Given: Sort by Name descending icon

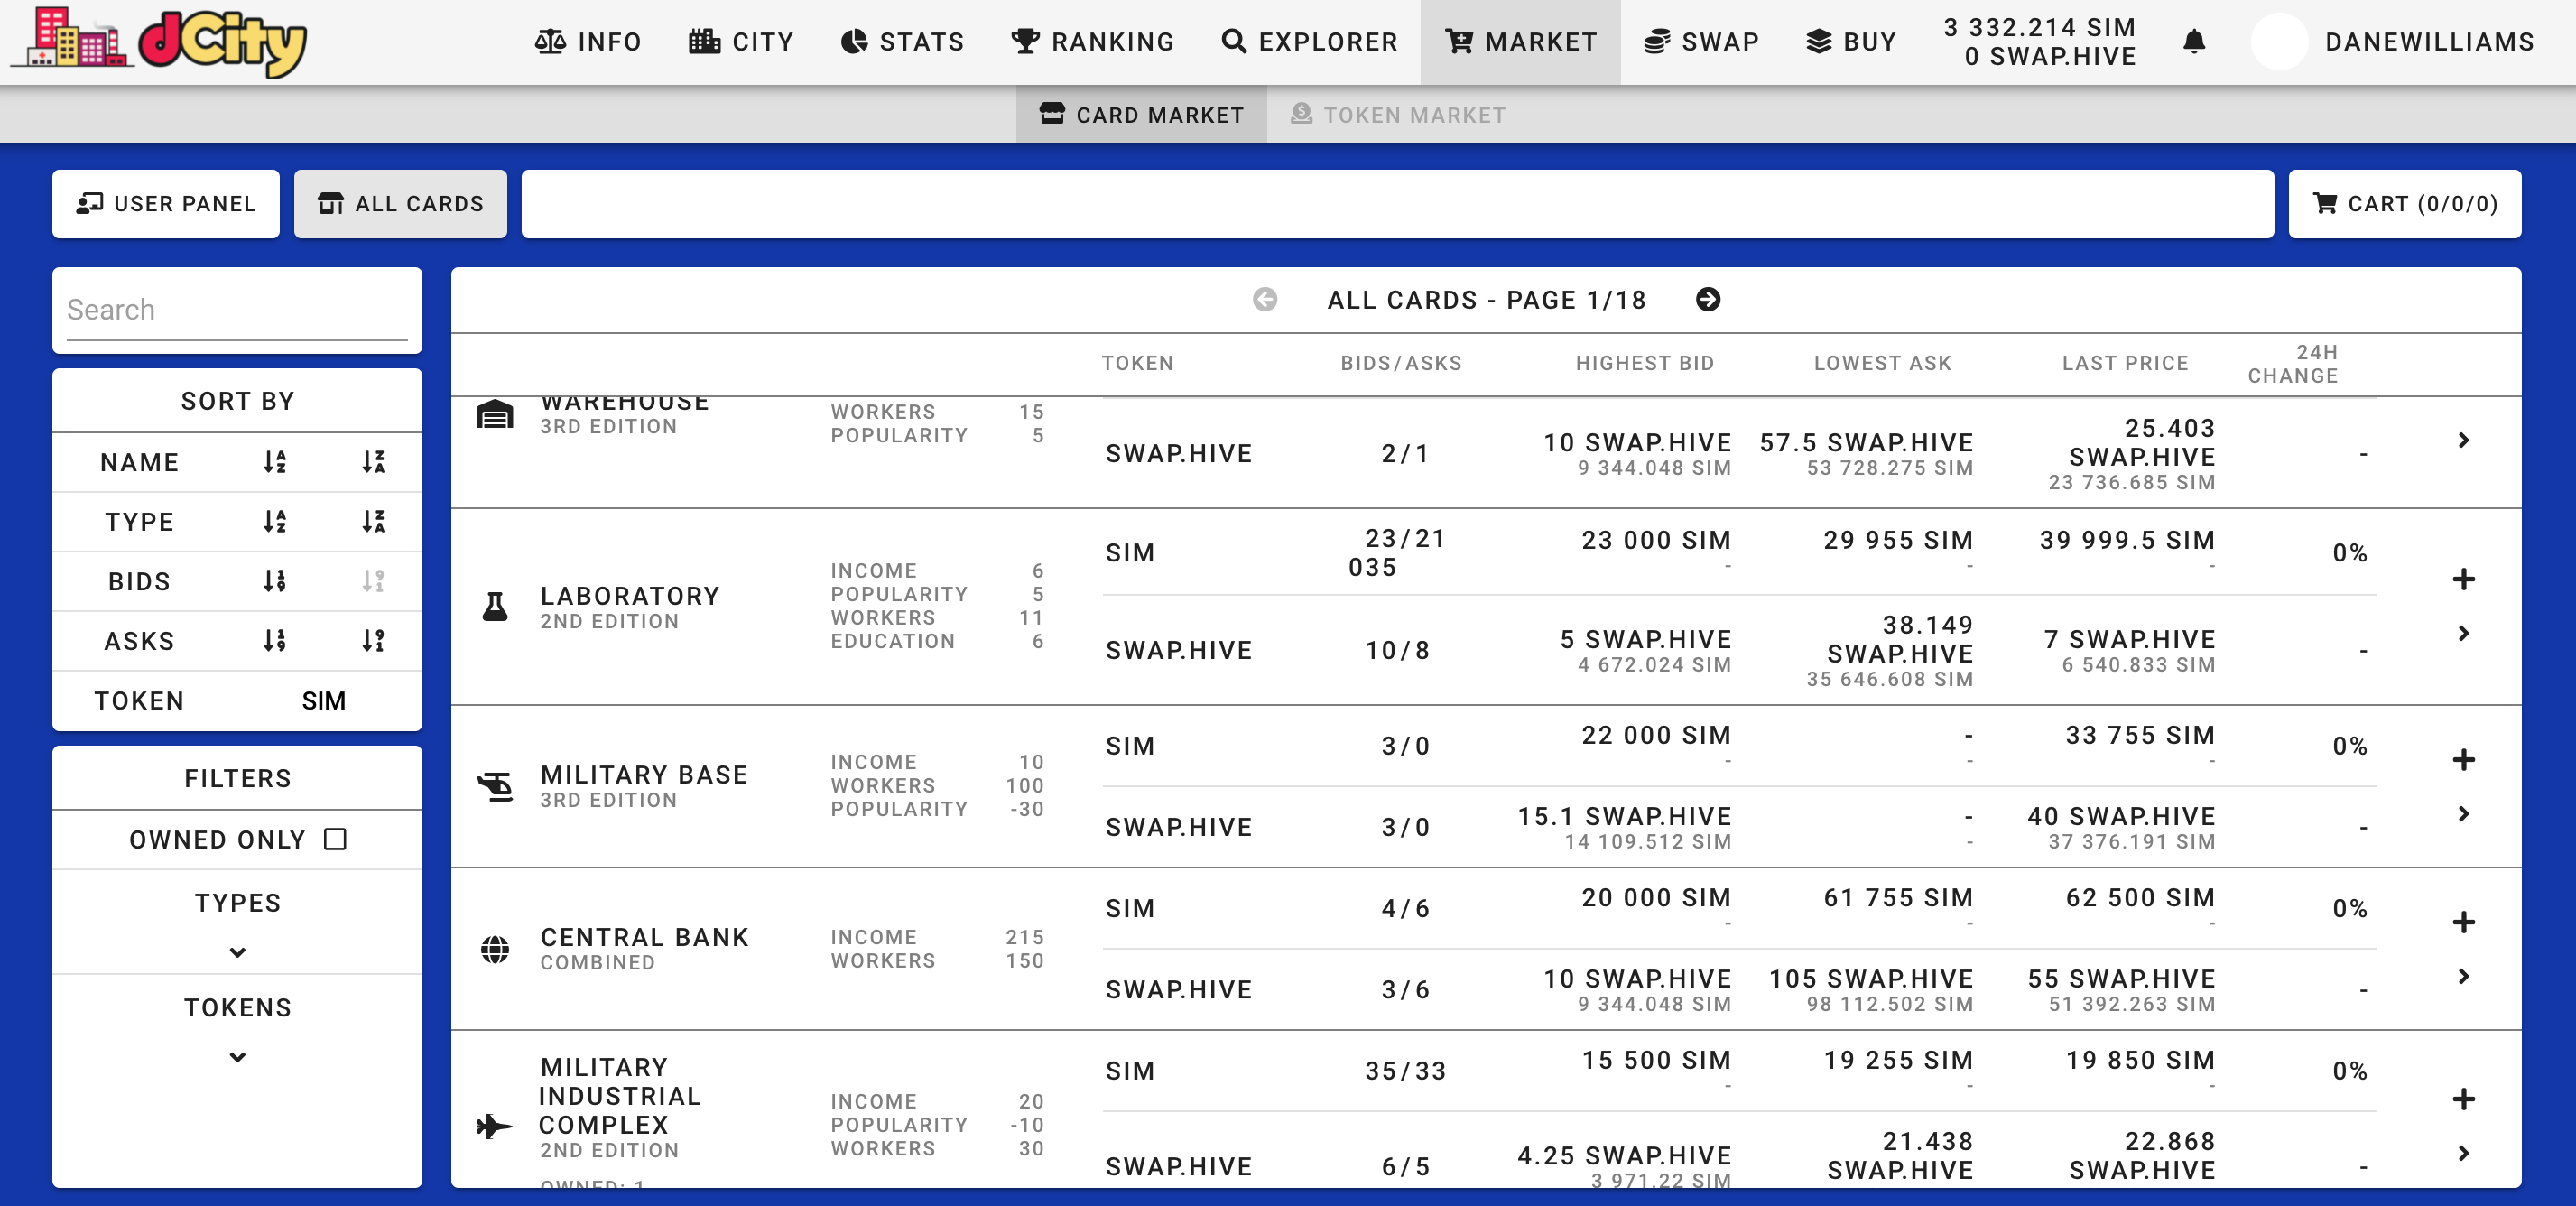Looking at the screenshot, I should (x=373, y=462).
